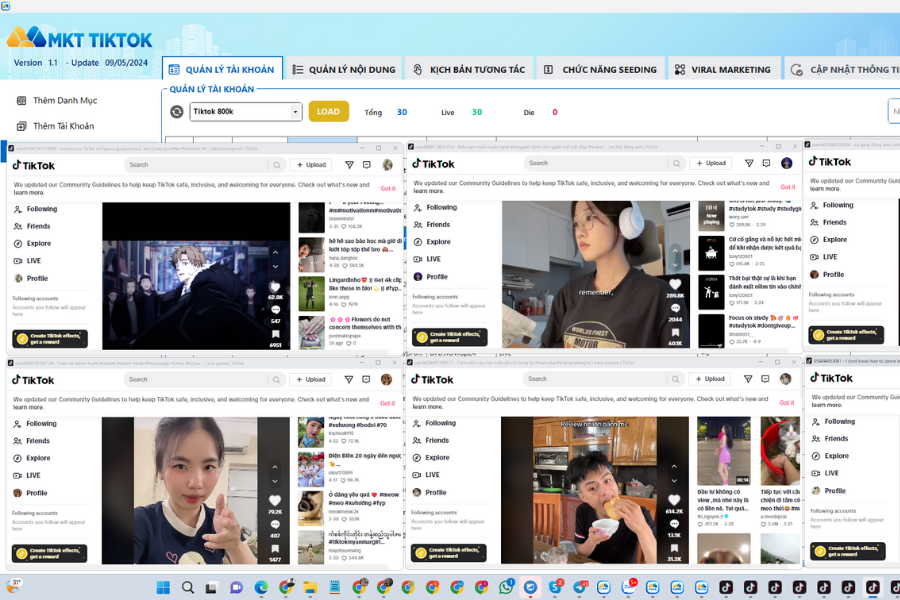Viewport: 900px width, 600px height.
Task: Open Explore in the selfie girl window sidebar
Action: [x=32, y=458]
